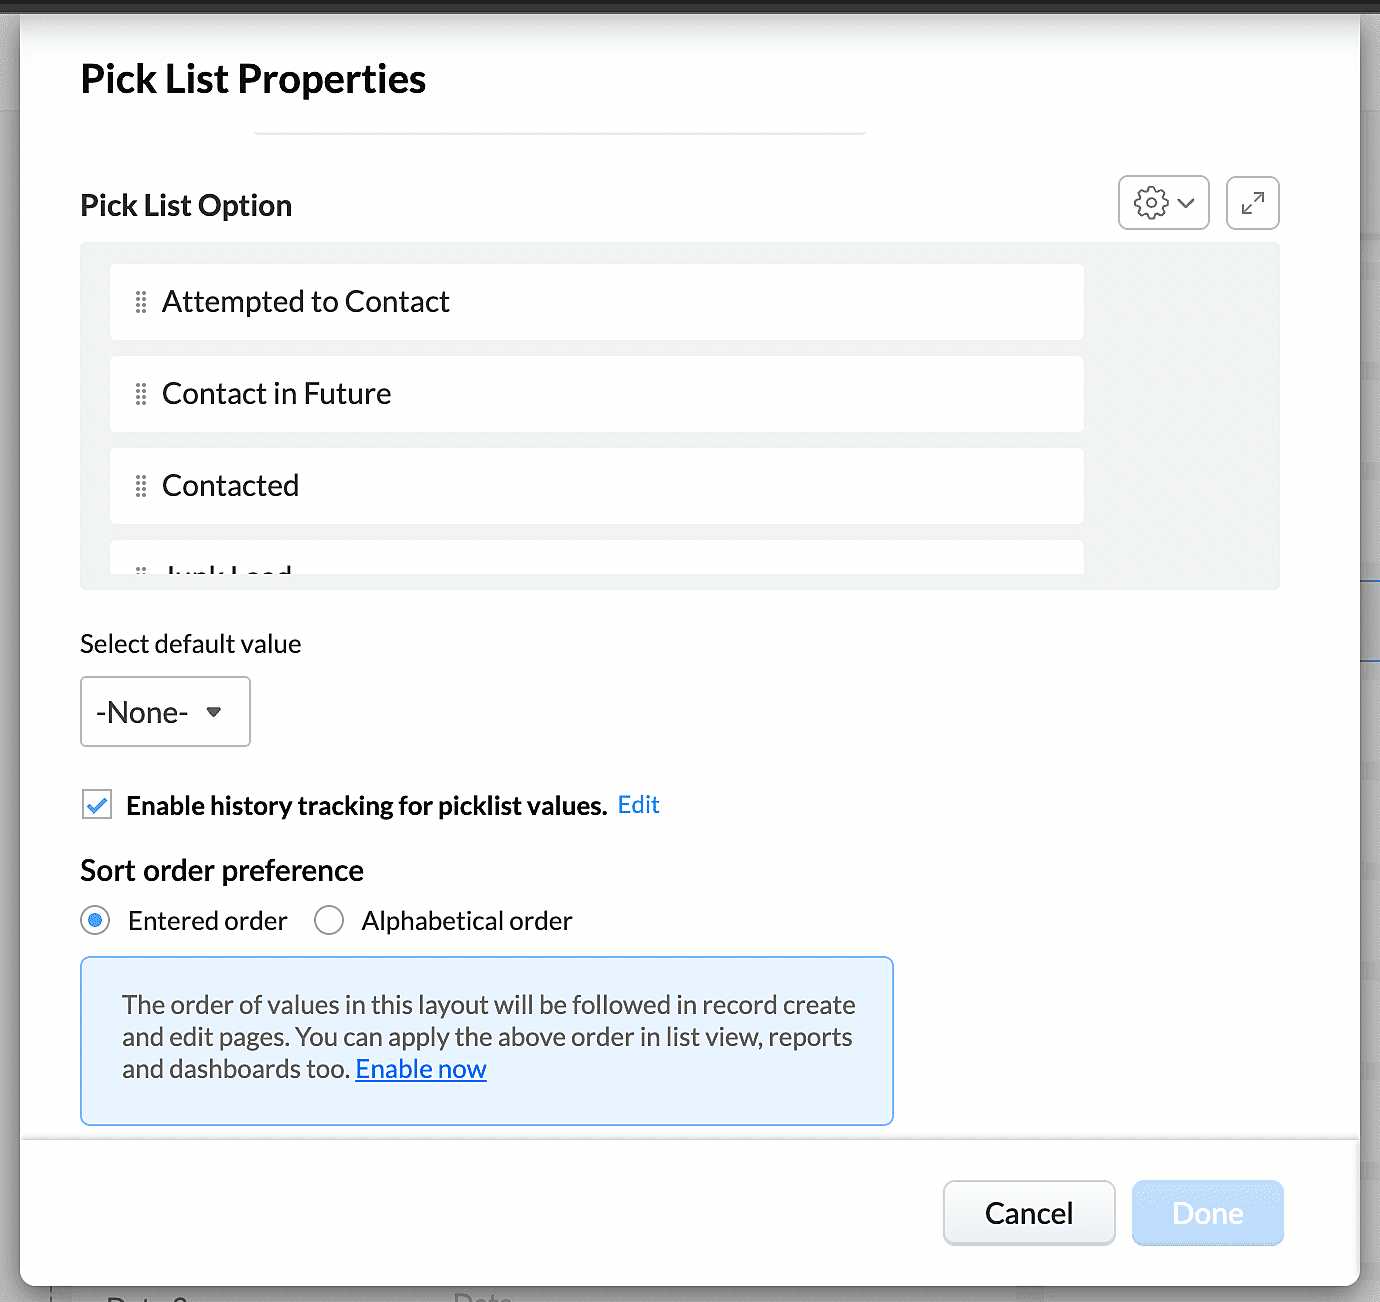Select Entered order radio button
1380x1302 pixels.
click(x=96, y=920)
